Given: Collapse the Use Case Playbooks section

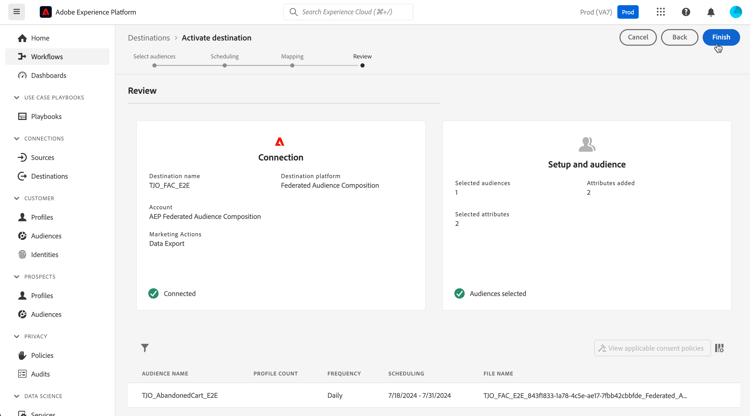Looking at the screenshot, I should click(x=17, y=98).
